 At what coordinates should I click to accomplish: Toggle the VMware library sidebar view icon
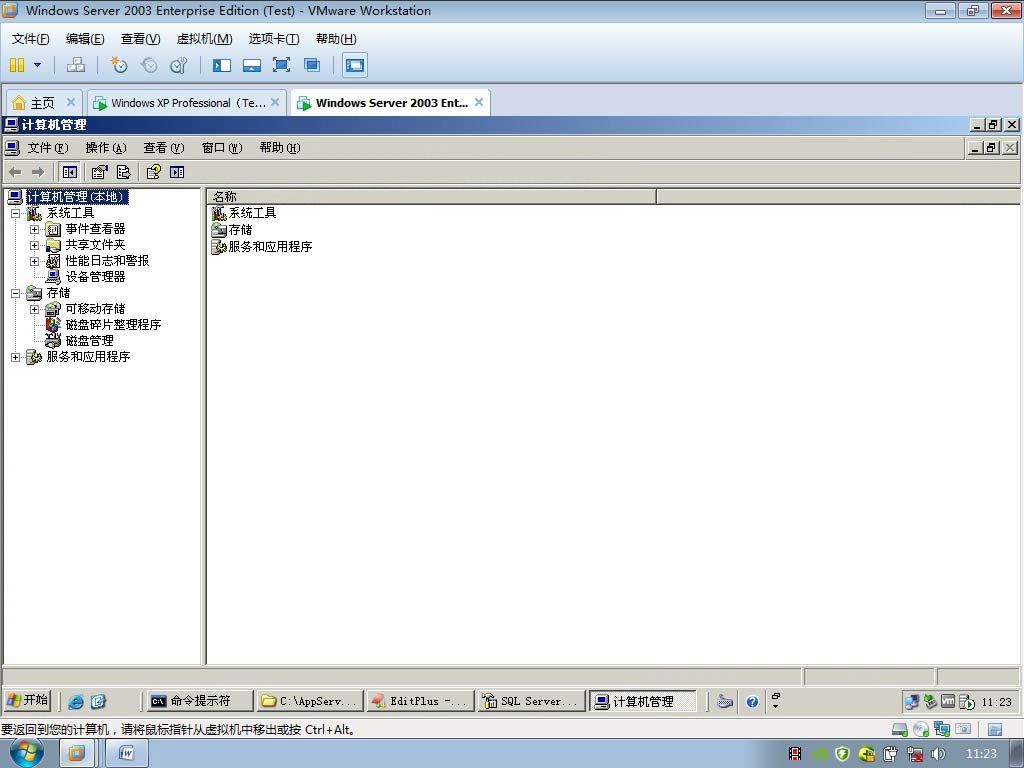pyautogui.click(x=222, y=65)
